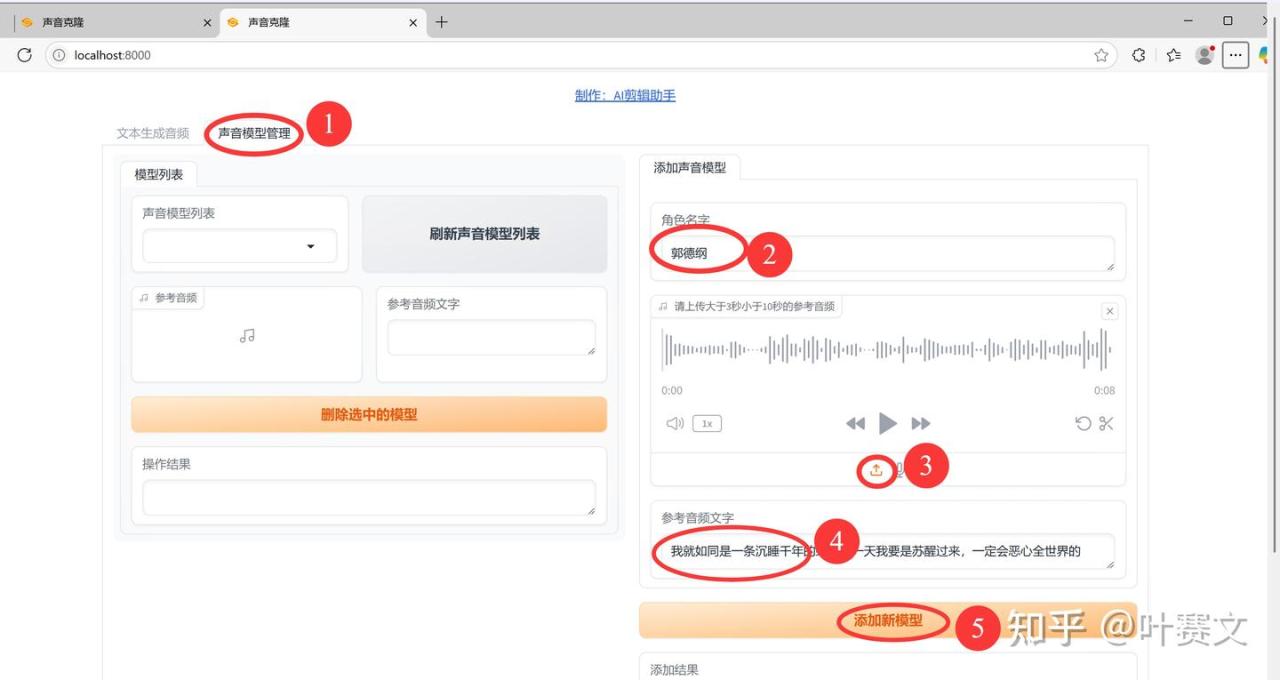The width and height of the screenshot is (1280, 680).
Task: Click the audio waveform to seek
Action: point(886,350)
